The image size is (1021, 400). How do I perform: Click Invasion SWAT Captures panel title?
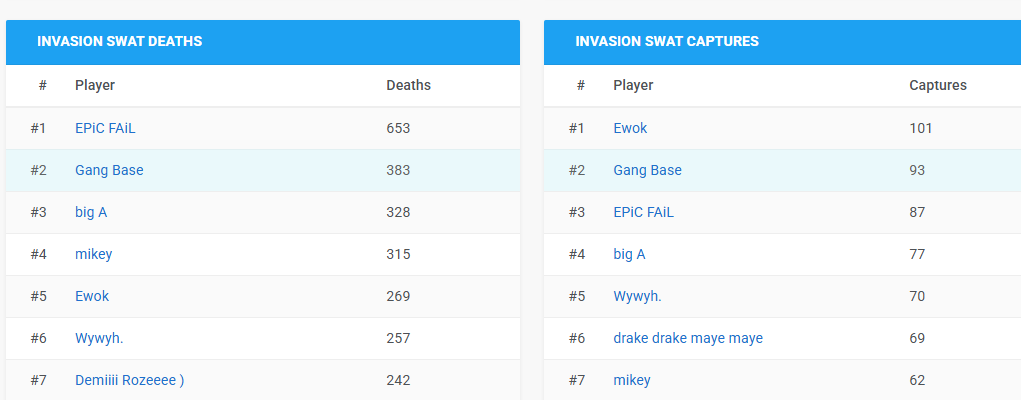666,41
